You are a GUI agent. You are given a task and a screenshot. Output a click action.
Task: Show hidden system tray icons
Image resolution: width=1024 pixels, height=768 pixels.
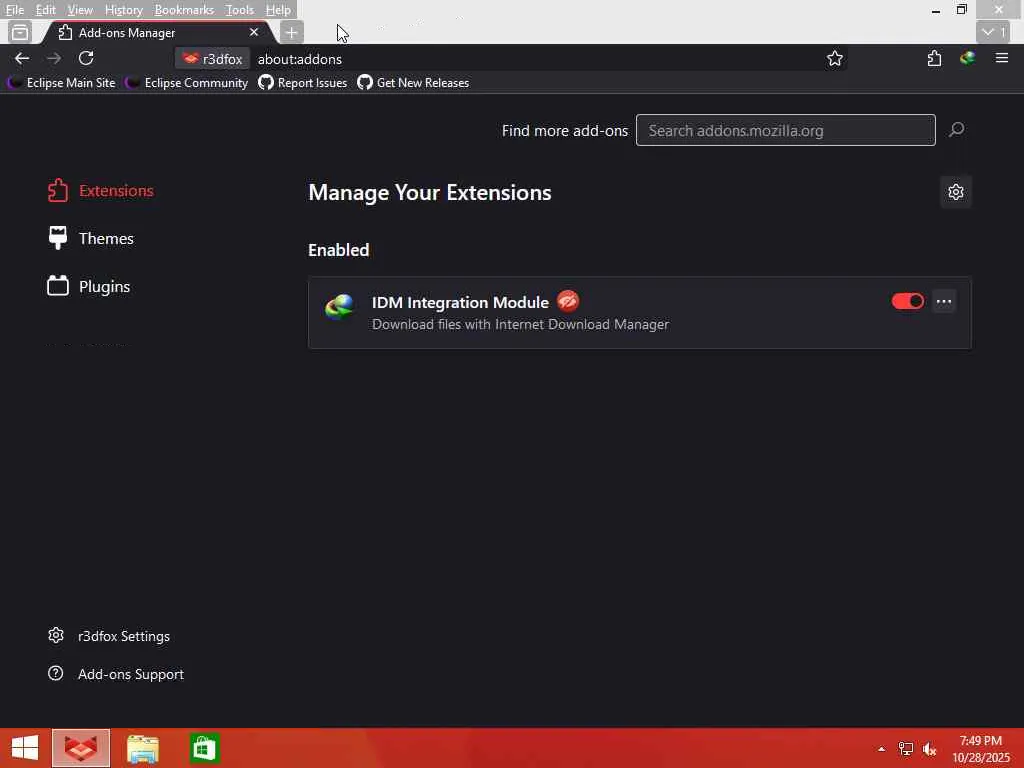(x=882, y=749)
